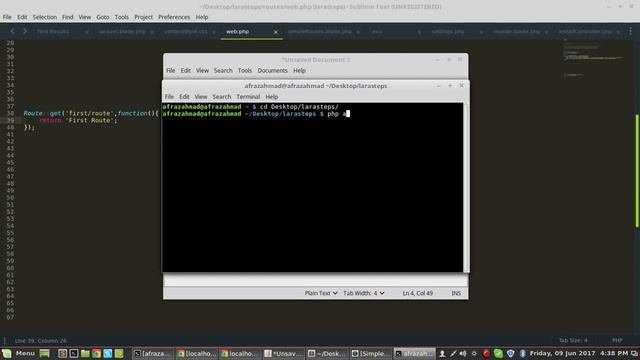Switch to first '[afraza...' taskbar window
Viewport: 640px width, 360px height.
(x=152, y=353)
